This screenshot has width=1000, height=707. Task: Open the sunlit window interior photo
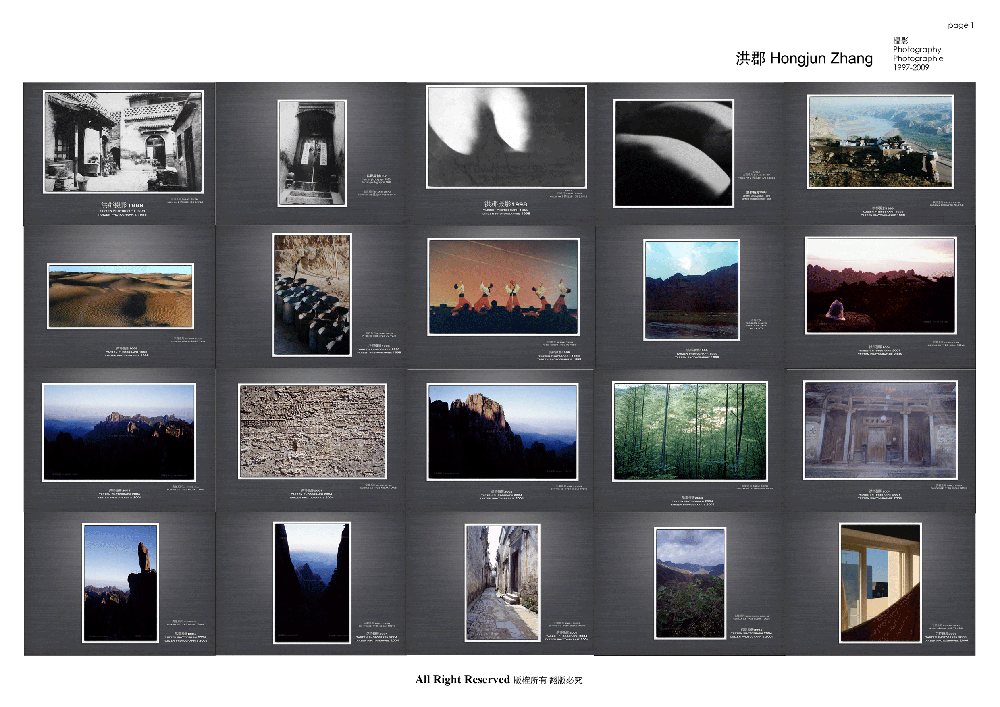(x=880, y=582)
